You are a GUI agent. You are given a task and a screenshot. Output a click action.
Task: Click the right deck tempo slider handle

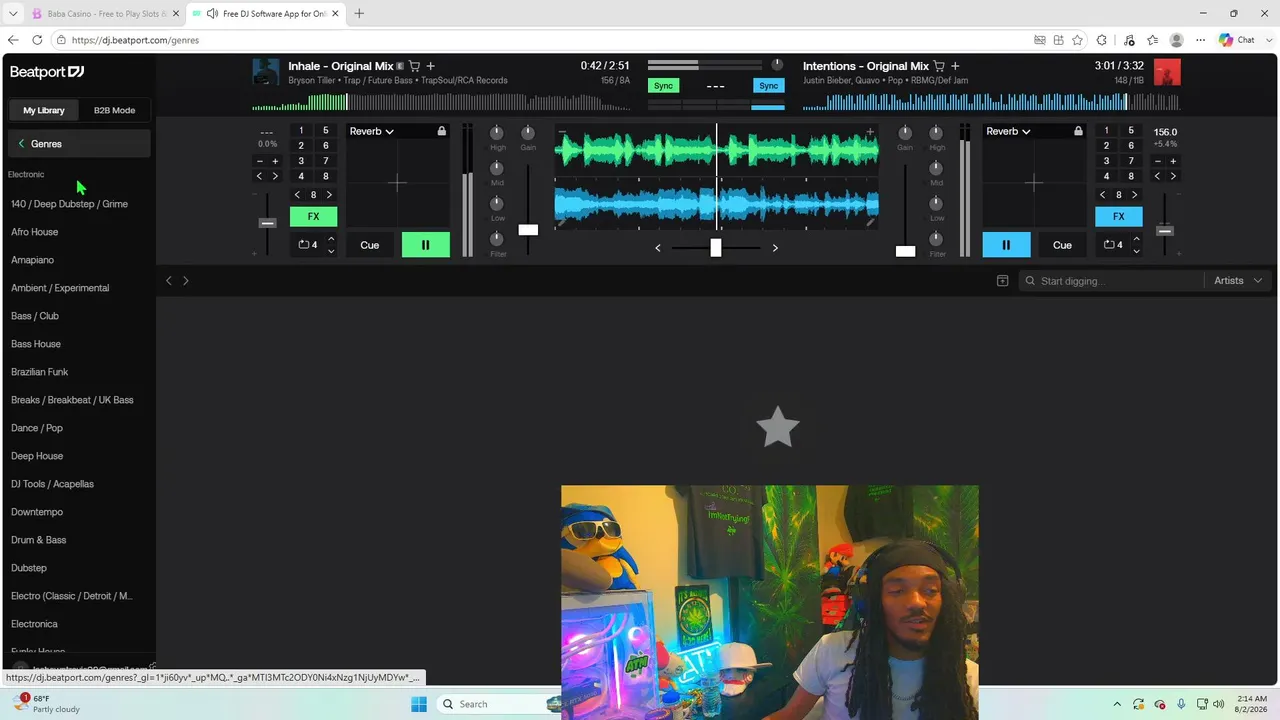(x=1164, y=231)
